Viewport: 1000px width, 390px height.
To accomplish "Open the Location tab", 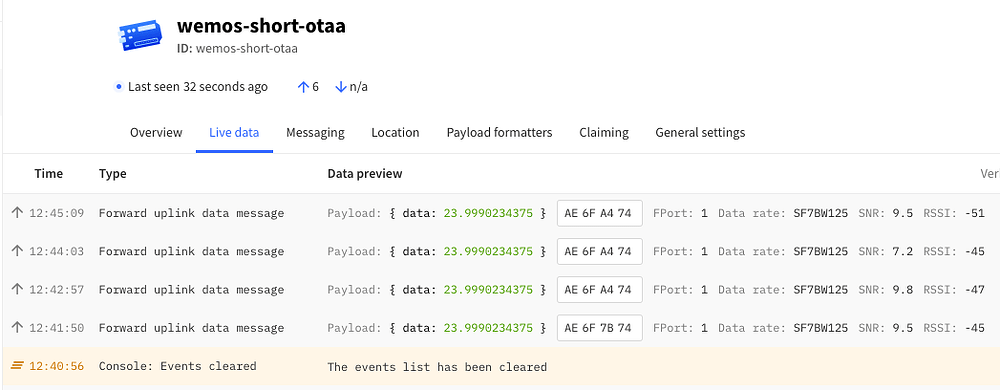I will tap(395, 133).
